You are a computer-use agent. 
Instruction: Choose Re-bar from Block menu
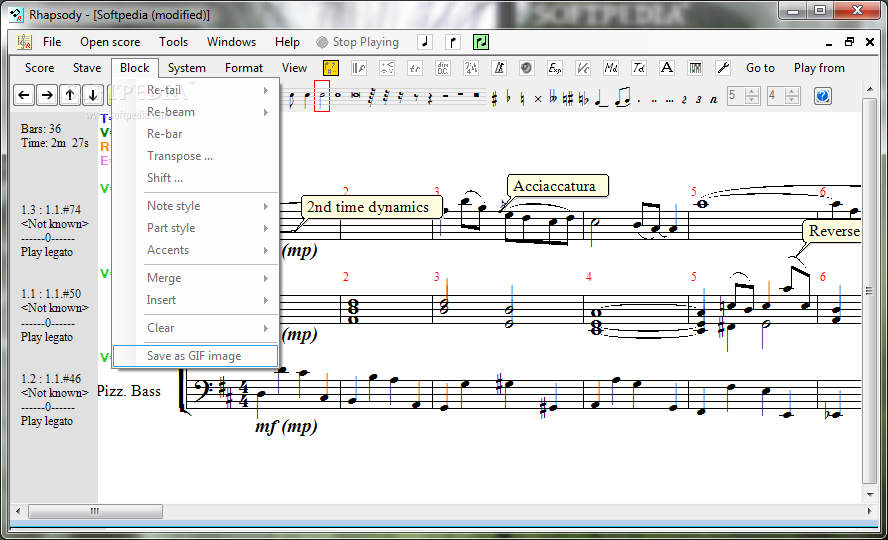coord(195,134)
